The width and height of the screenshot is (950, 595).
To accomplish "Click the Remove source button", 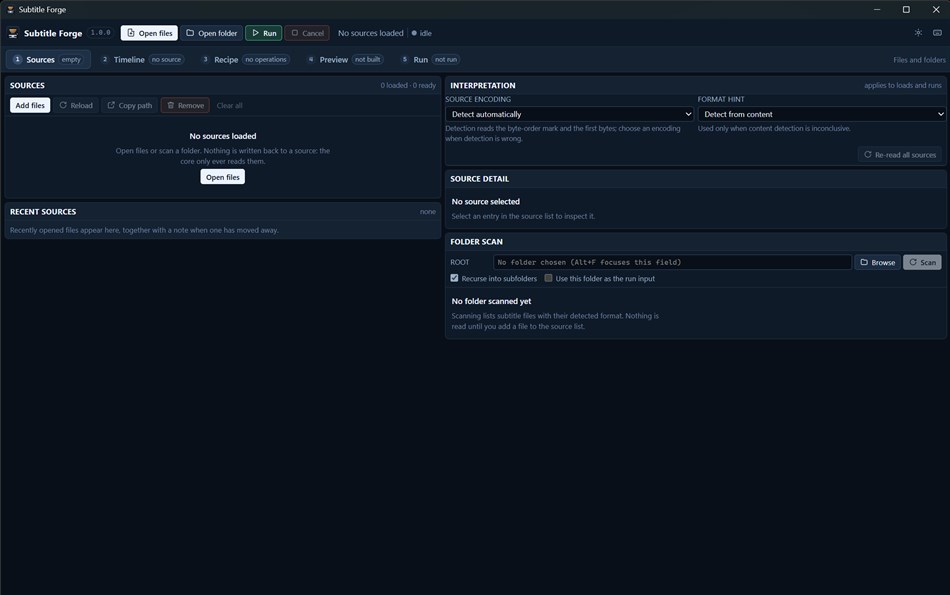I will point(185,105).
